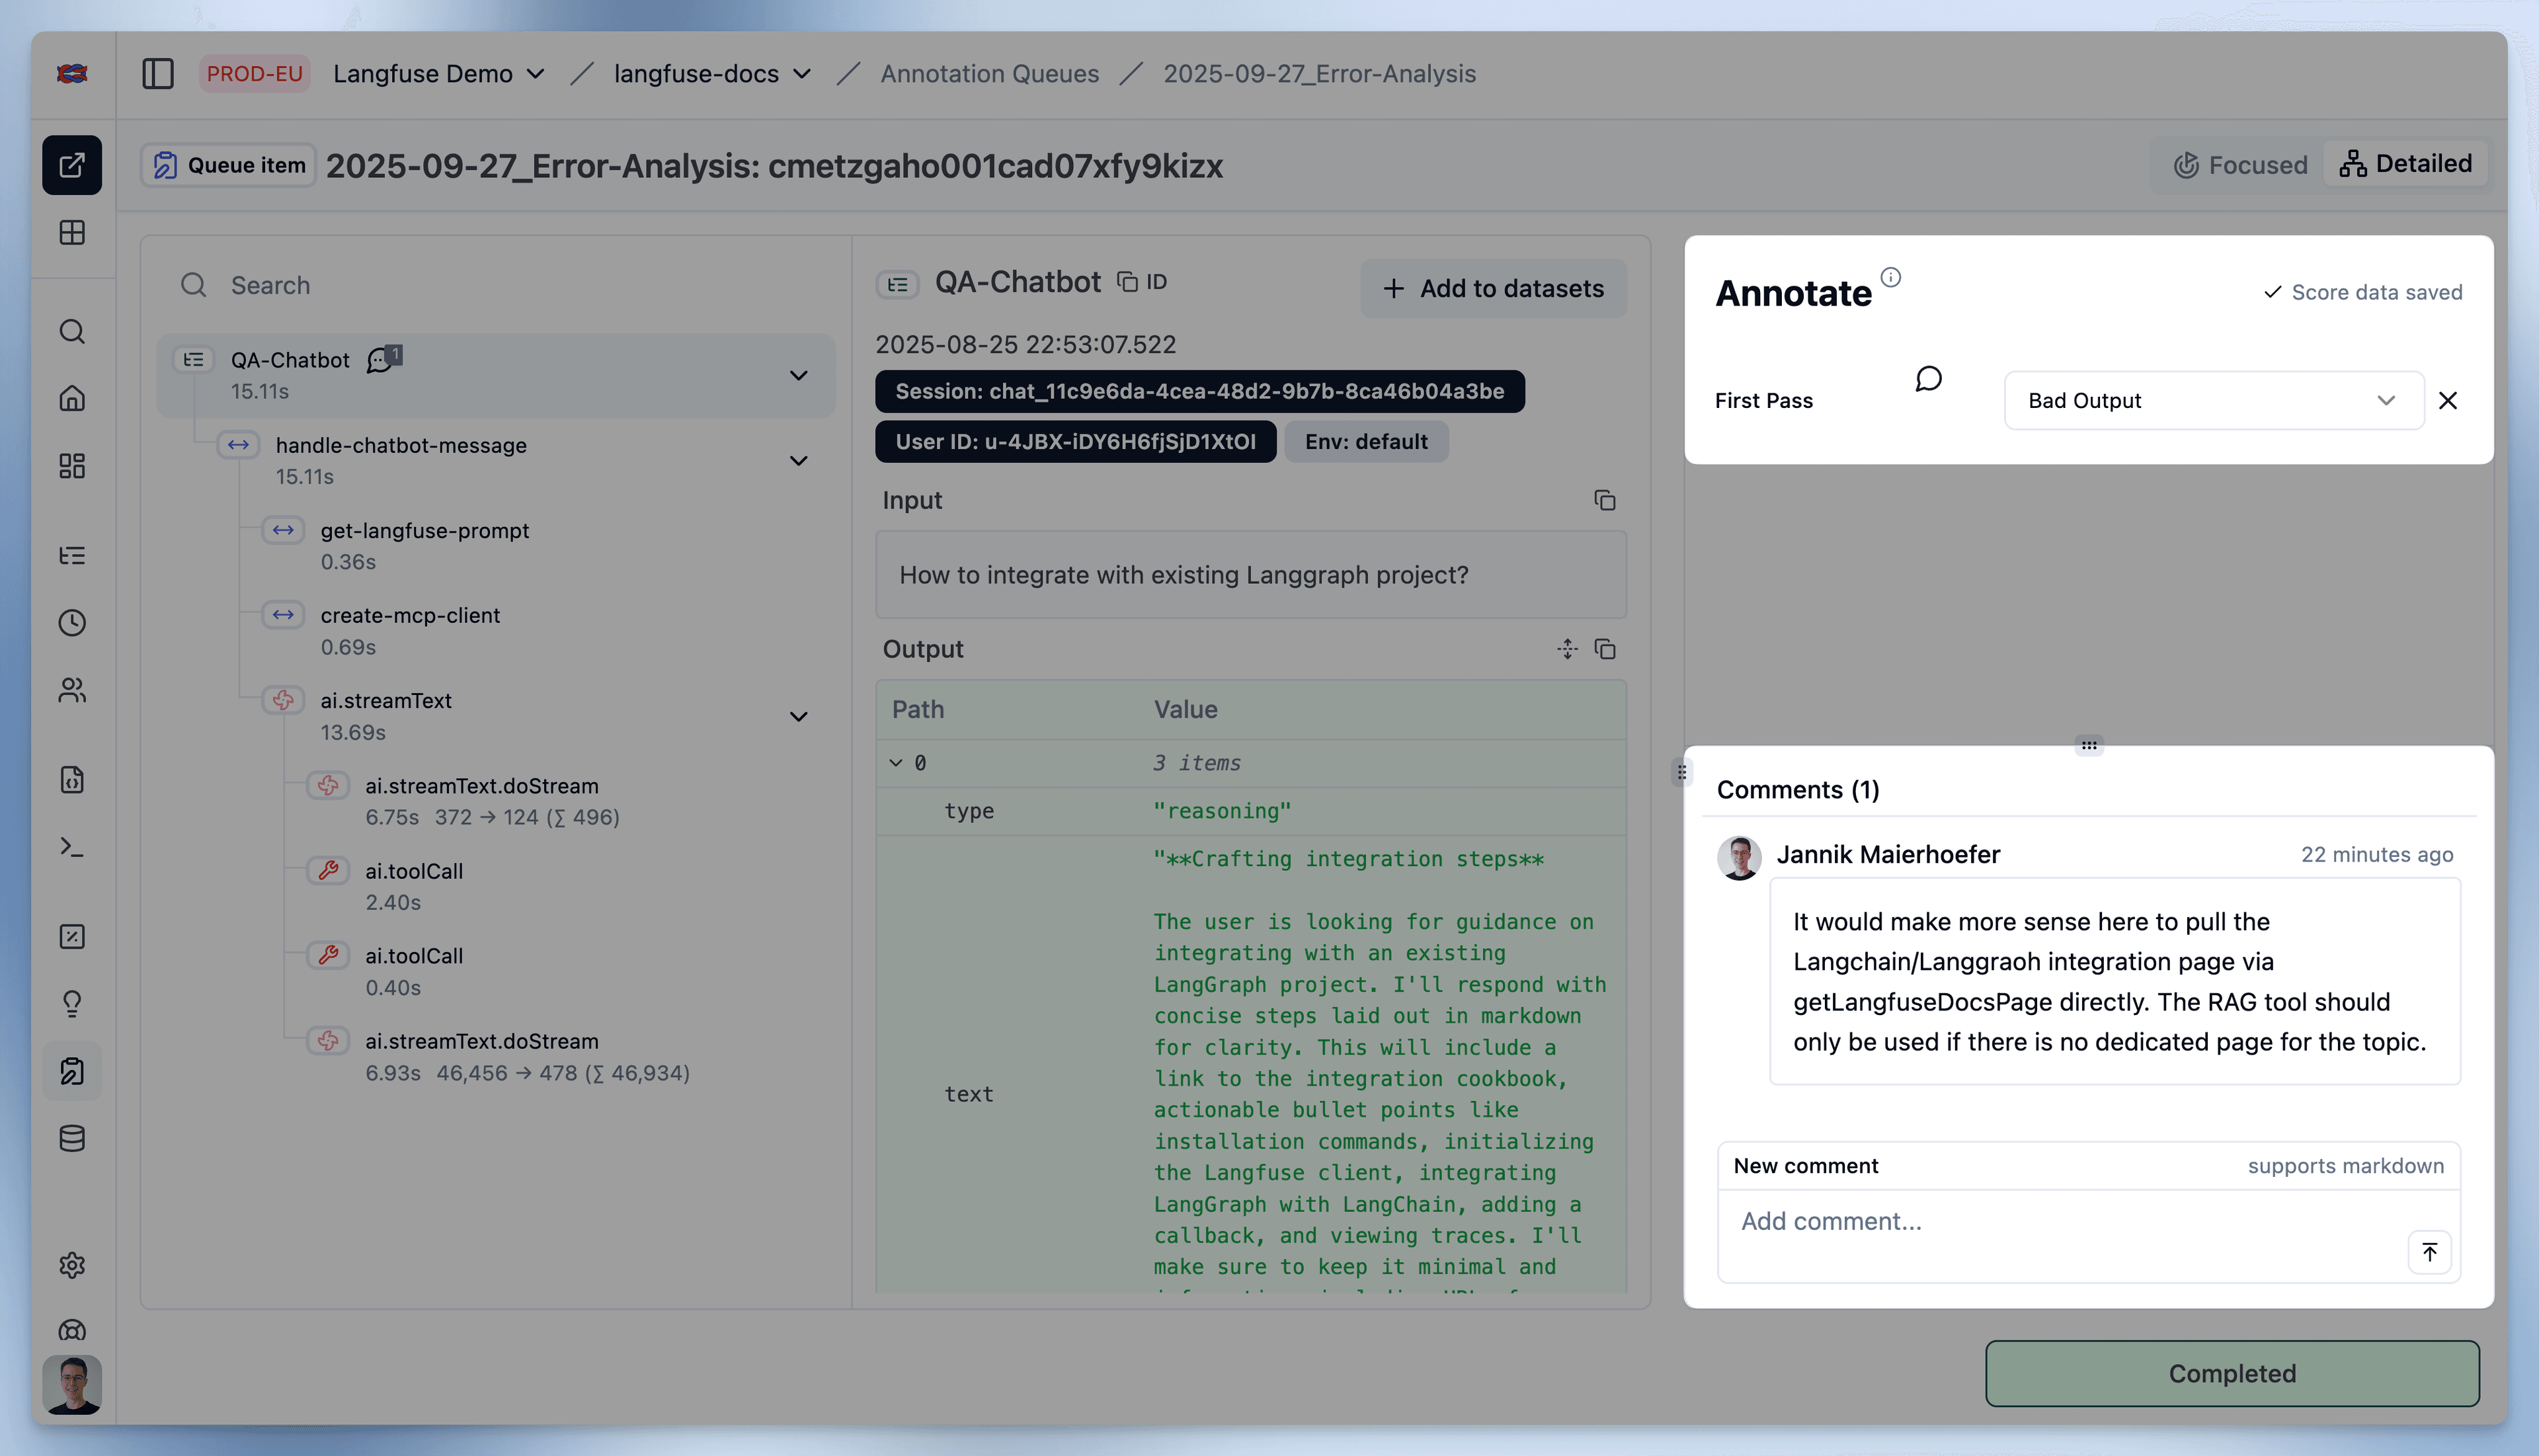Copy the QA-Chatbot trace ID
This screenshot has height=1456, width=2539.
(1141, 283)
